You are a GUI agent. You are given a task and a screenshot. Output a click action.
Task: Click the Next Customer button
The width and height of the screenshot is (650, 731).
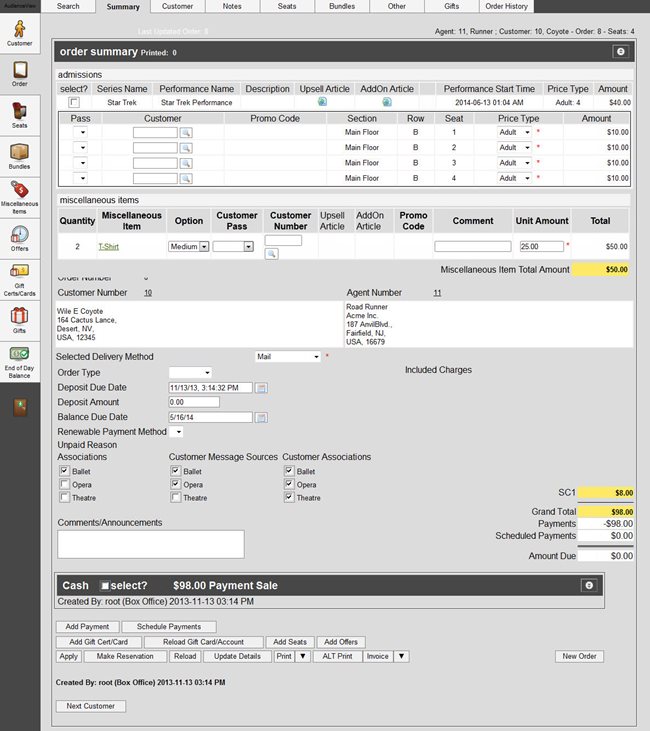pos(90,706)
